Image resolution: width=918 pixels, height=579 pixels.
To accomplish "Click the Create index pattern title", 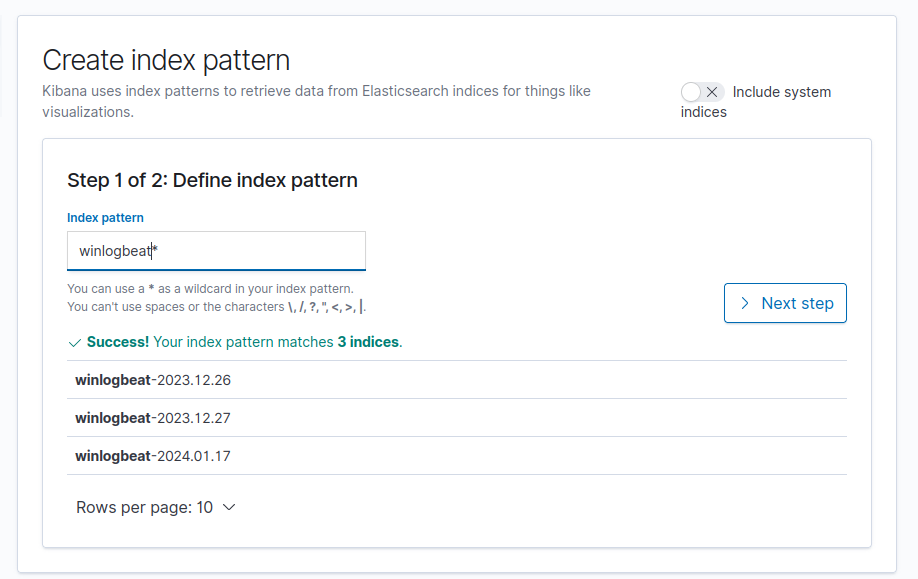I will pyautogui.click(x=166, y=60).
